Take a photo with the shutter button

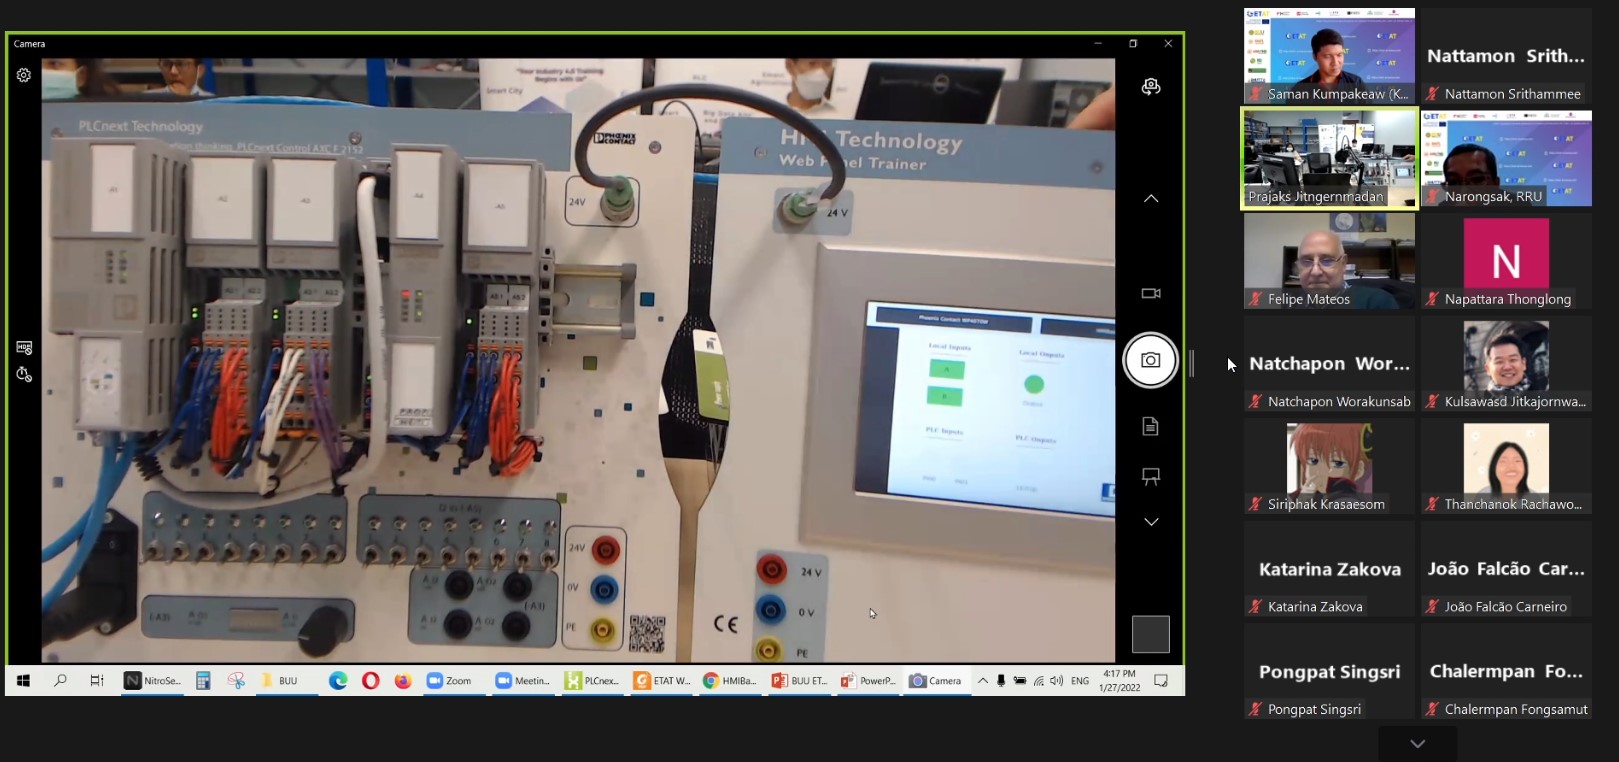[1151, 360]
